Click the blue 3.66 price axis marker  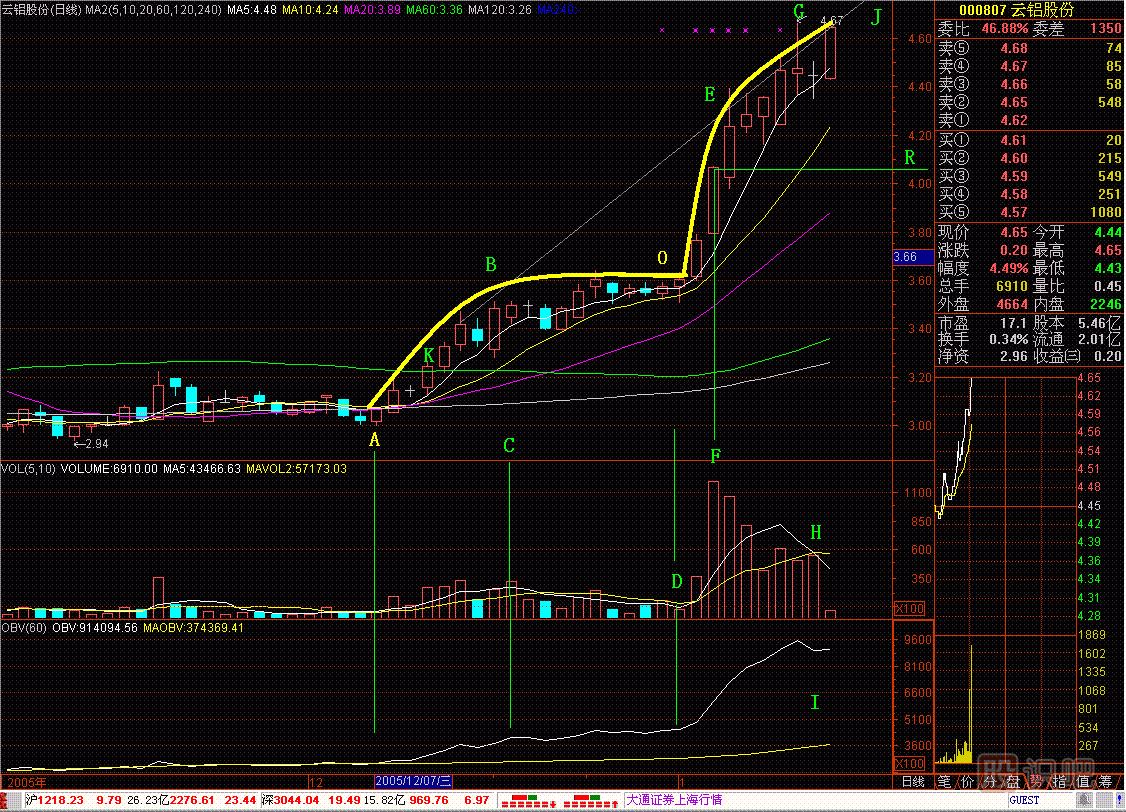click(905, 257)
